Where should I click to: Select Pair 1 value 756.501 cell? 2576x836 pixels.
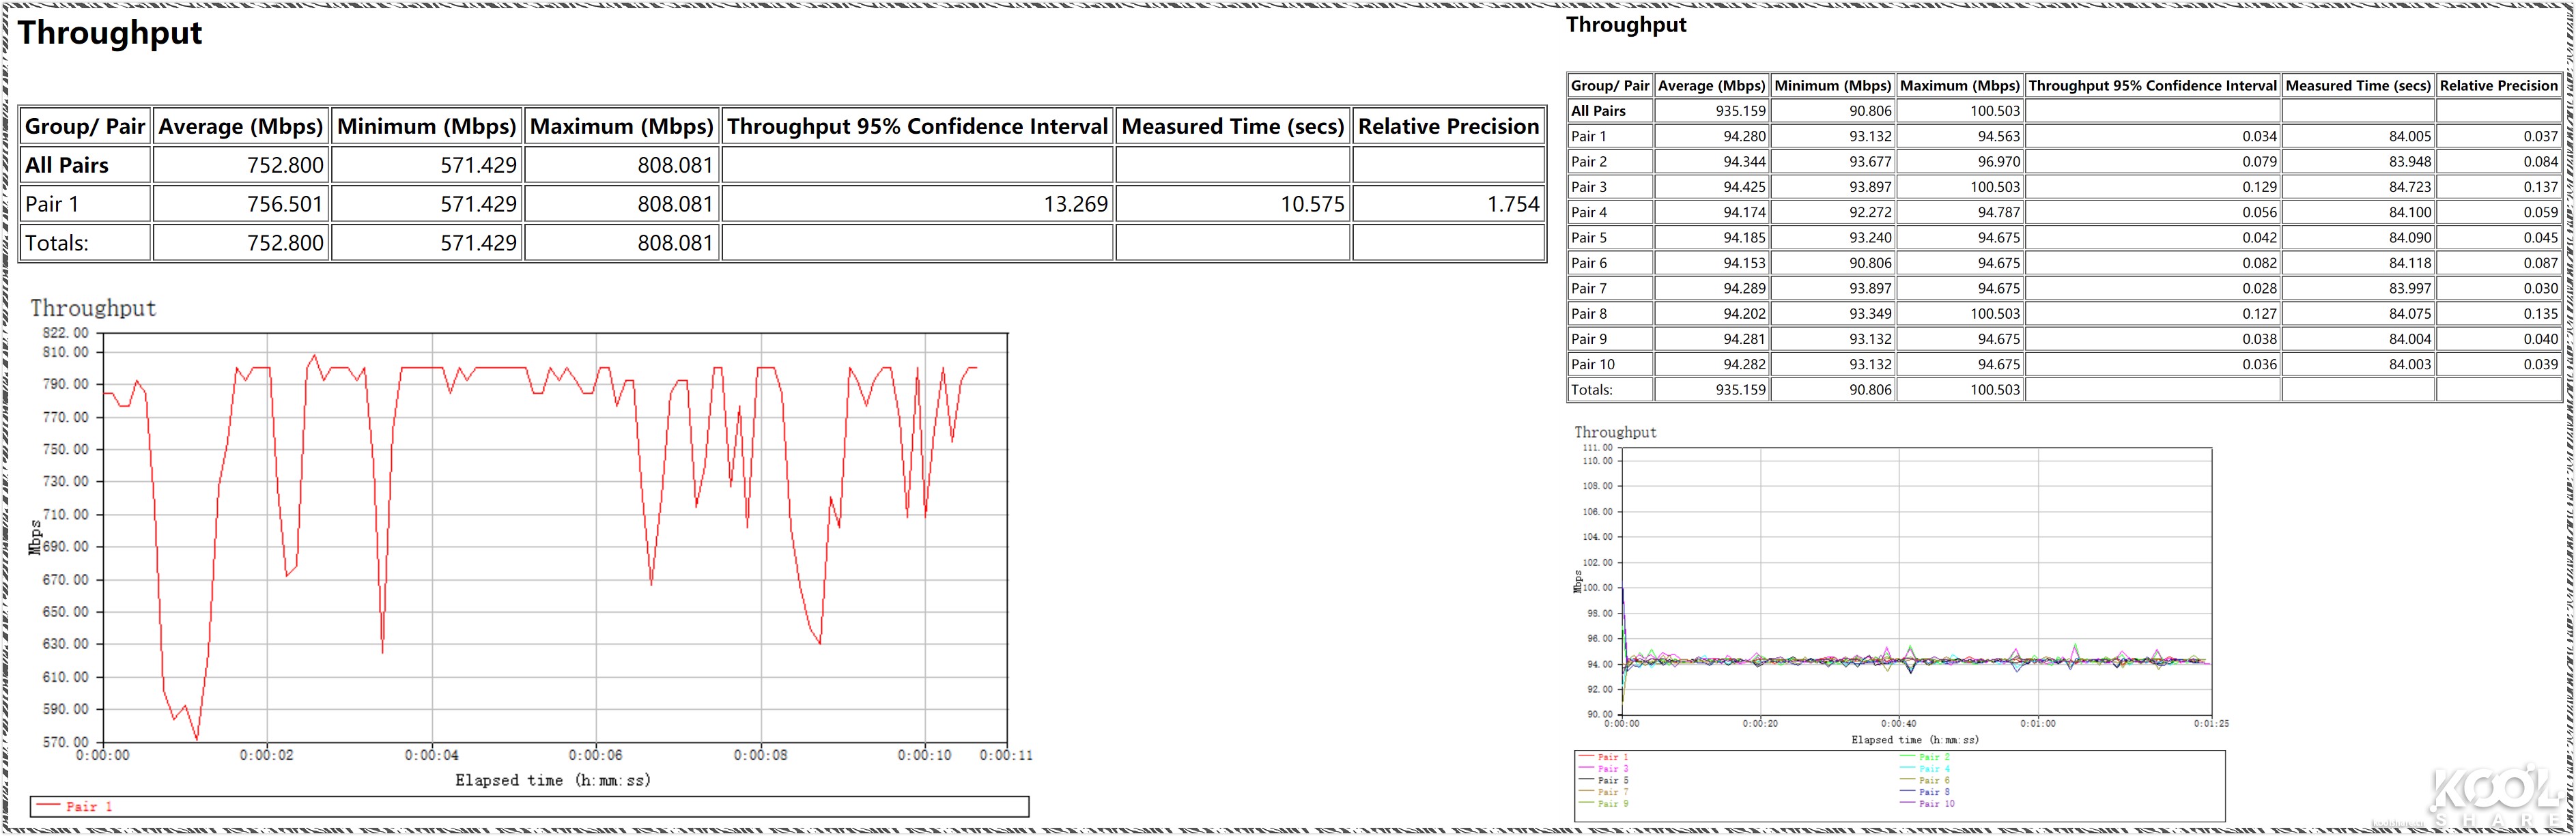coord(285,204)
